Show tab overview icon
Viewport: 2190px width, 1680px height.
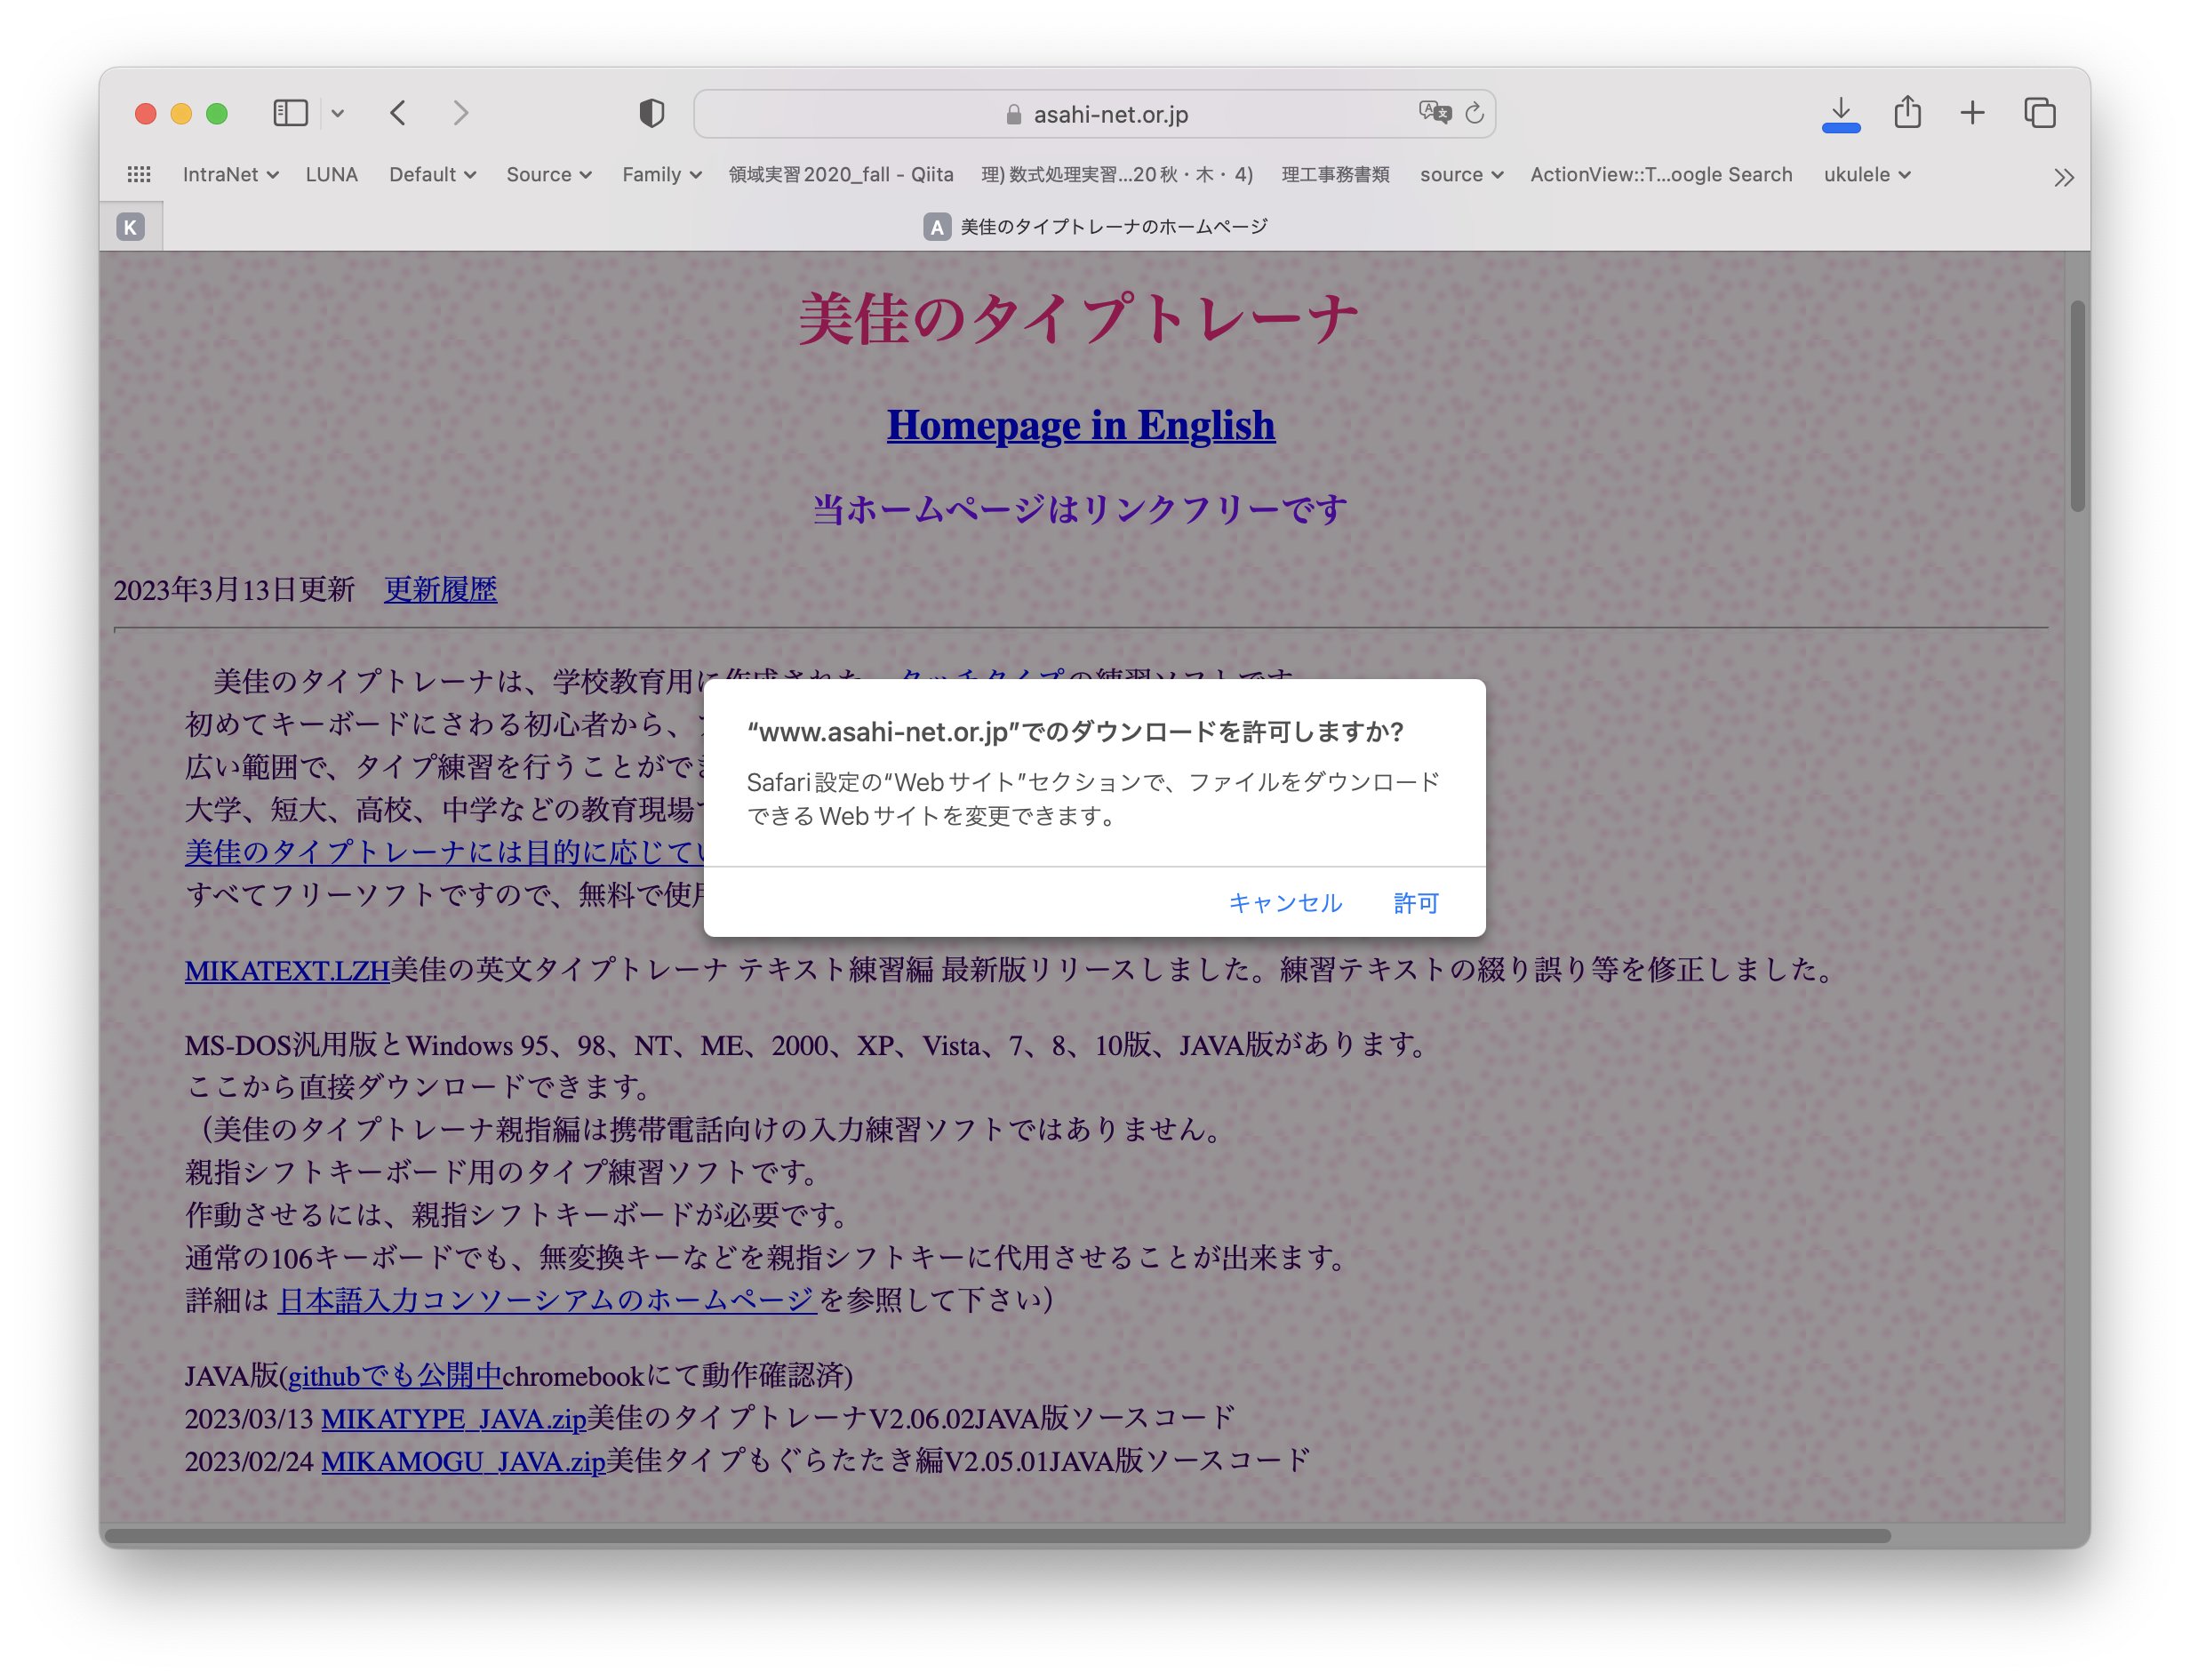click(2039, 113)
